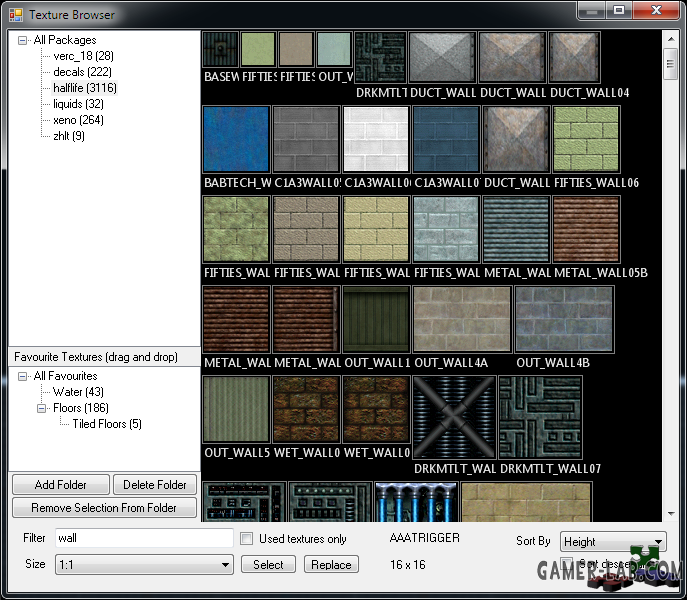This screenshot has height=600, width=687.
Task: Click the scrollbar down arrow in texture list
Action: click(x=671, y=513)
